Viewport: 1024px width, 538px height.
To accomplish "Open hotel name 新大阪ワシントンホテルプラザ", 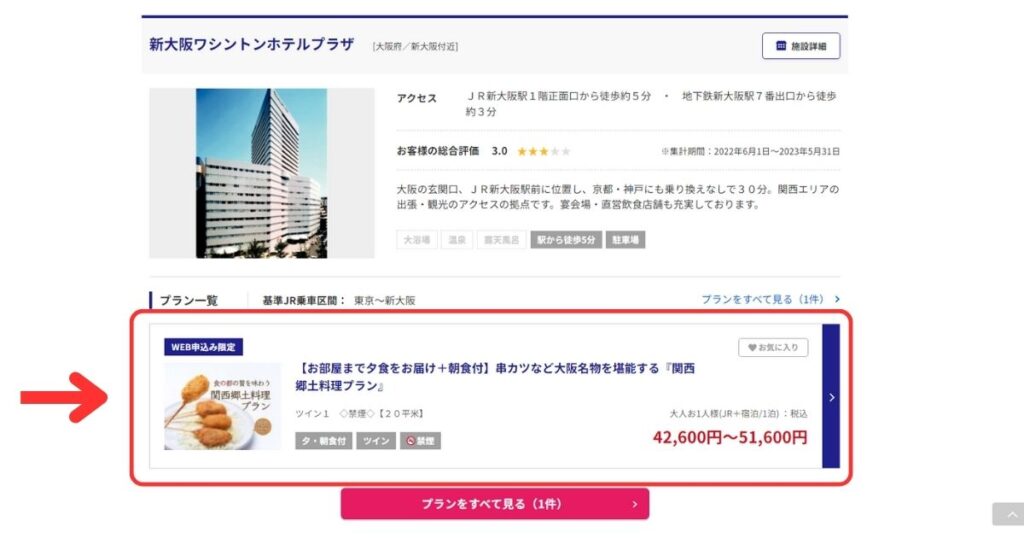I will click(x=251, y=44).
